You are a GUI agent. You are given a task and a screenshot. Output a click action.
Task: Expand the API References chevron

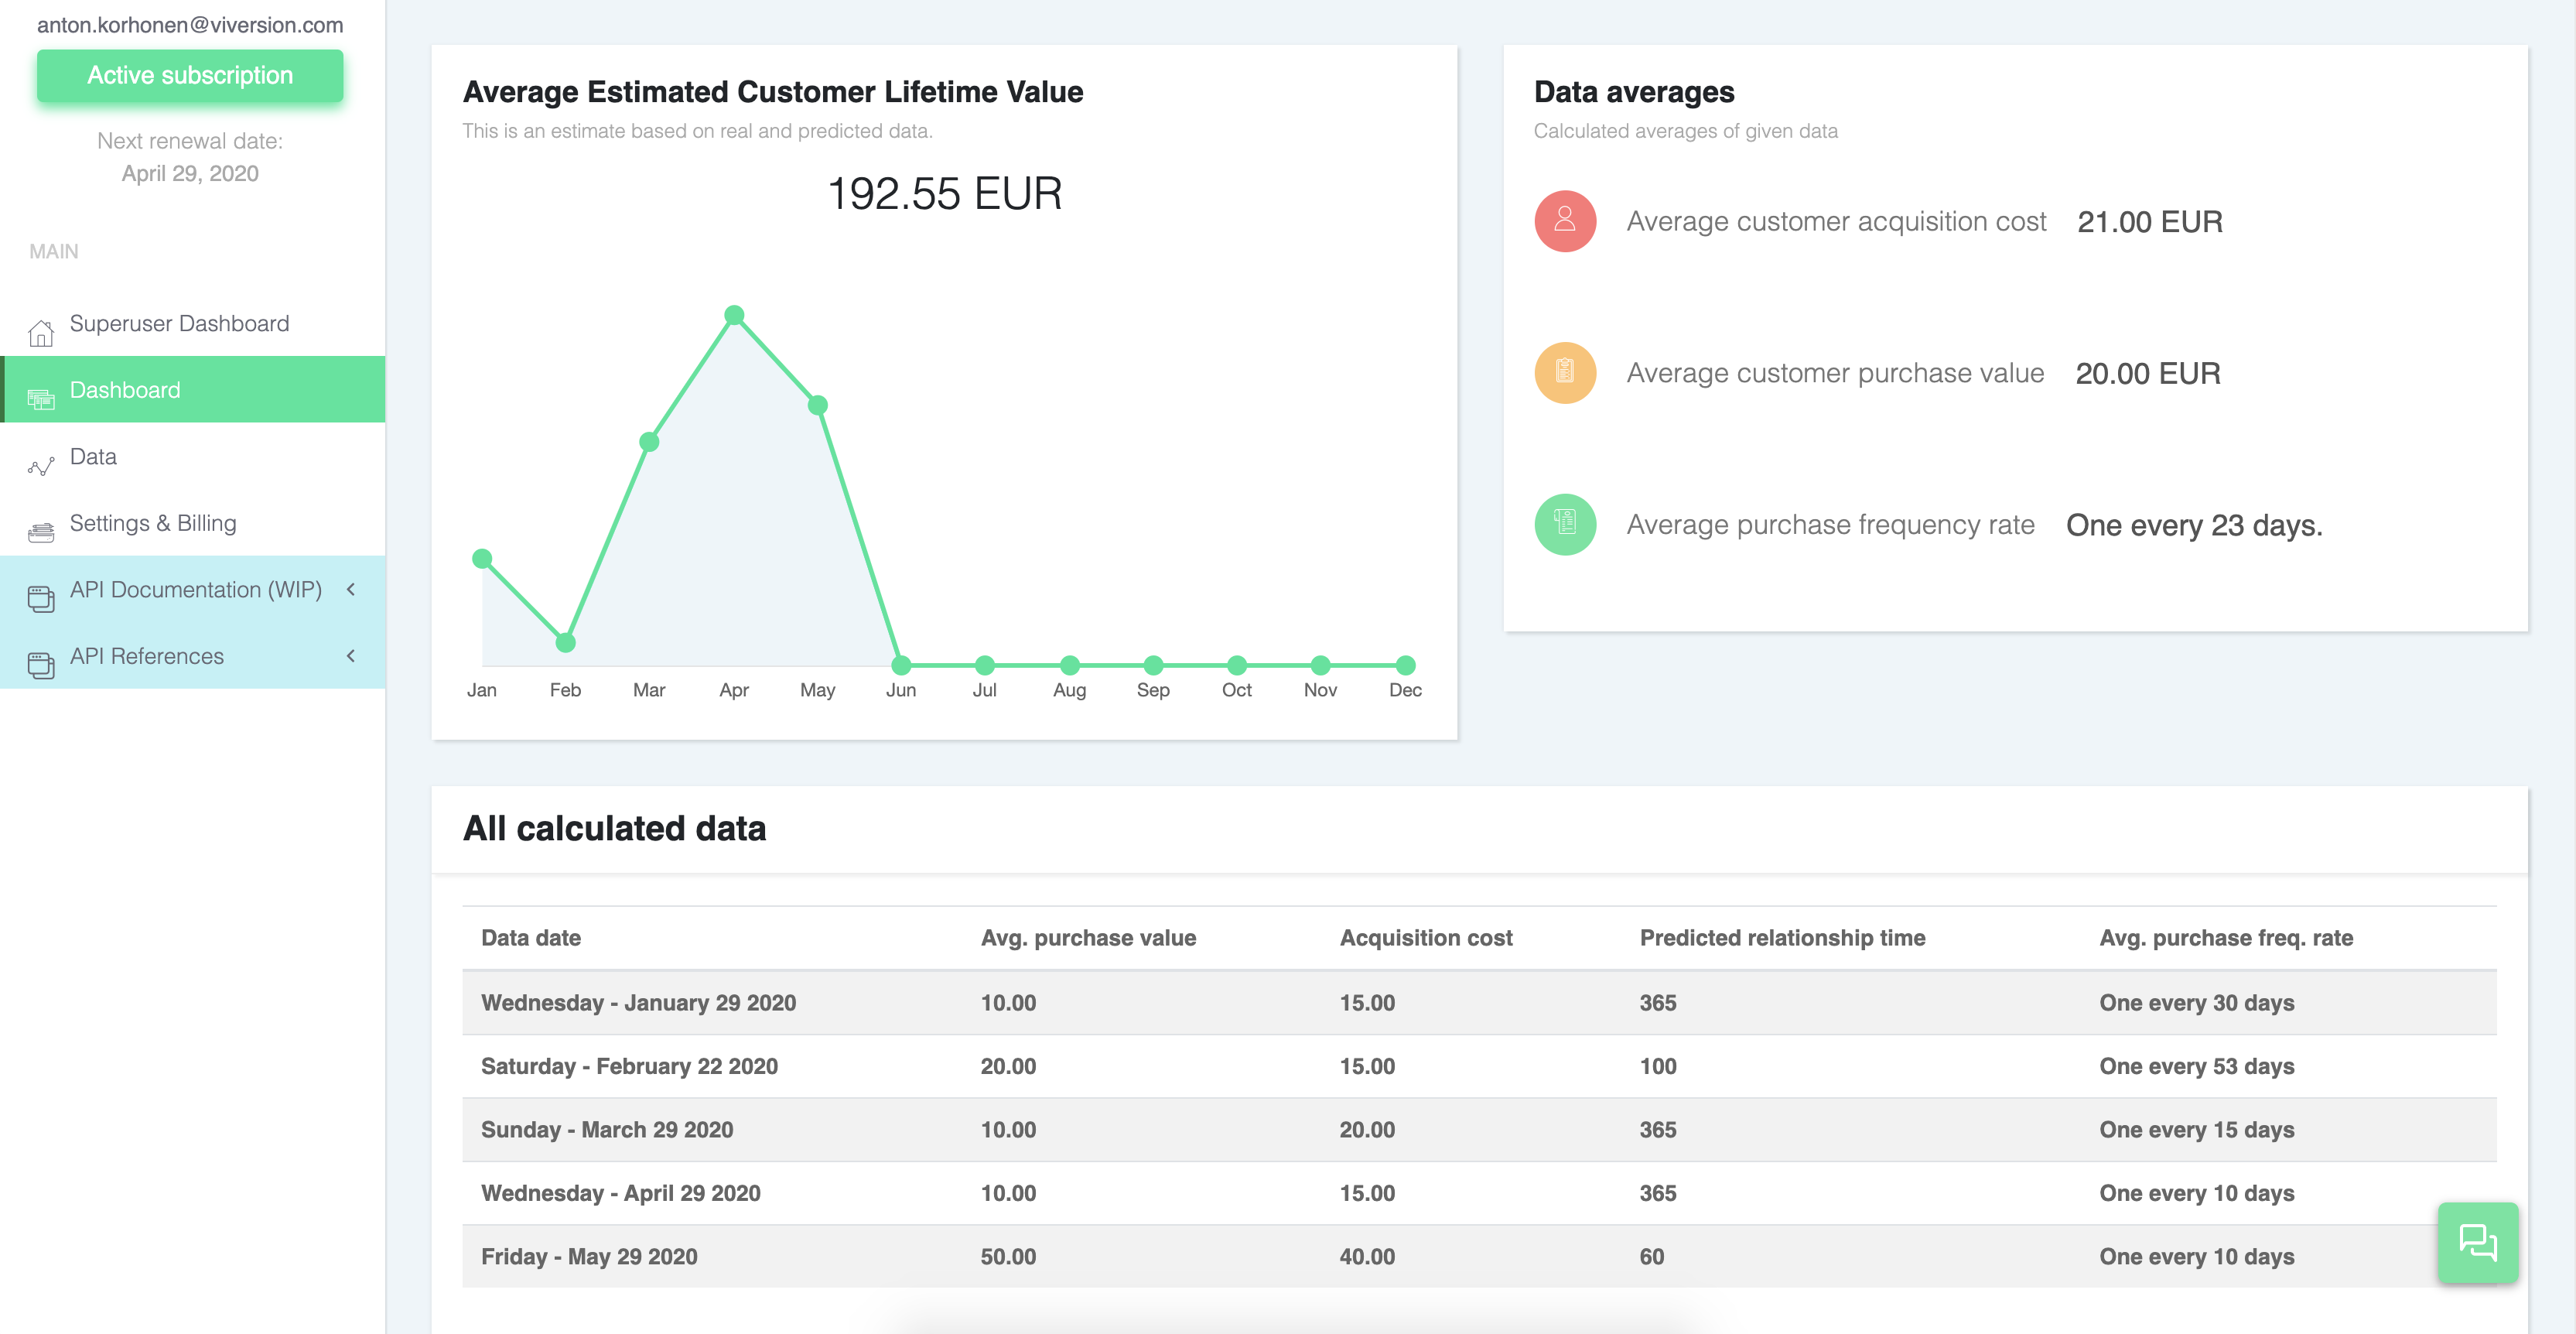pos(351,656)
